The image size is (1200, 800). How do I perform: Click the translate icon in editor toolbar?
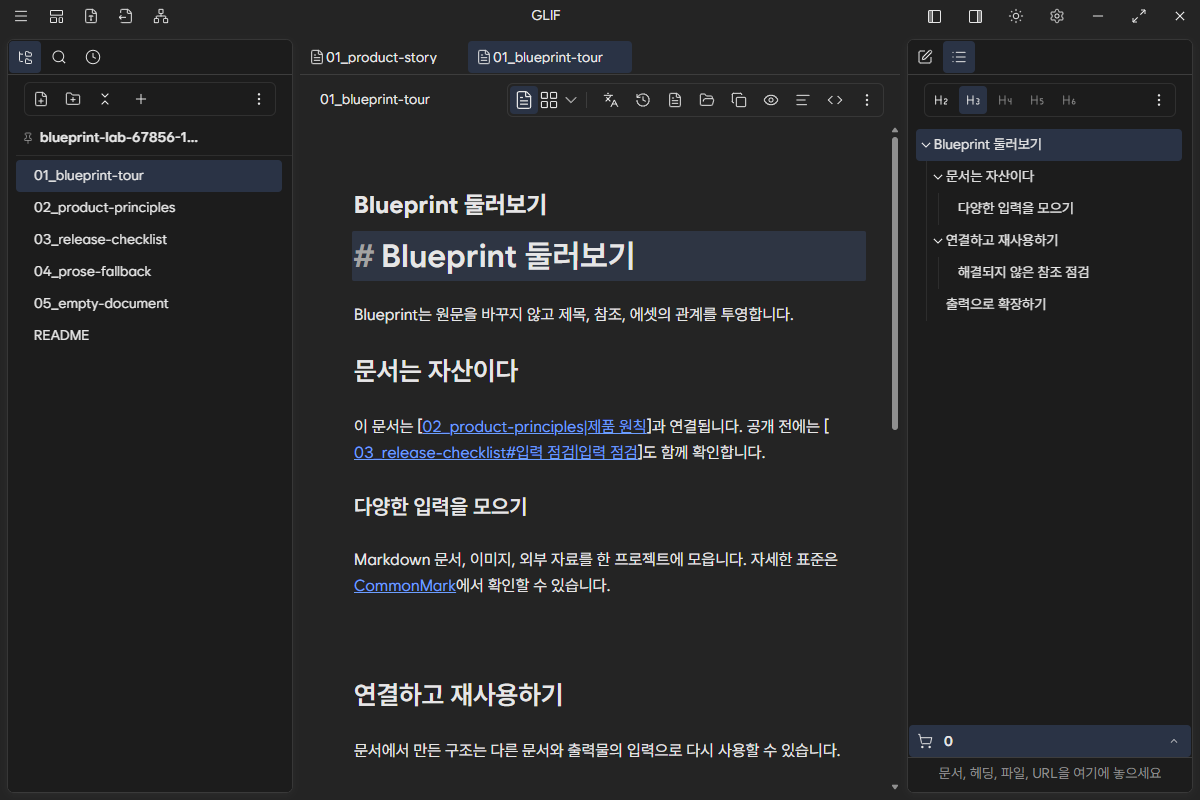click(611, 100)
